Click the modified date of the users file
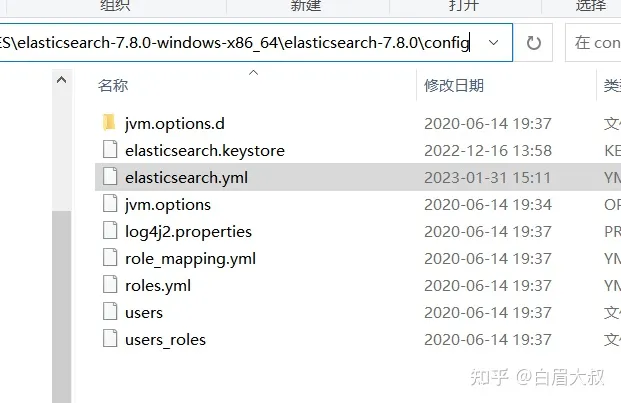The image size is (621, 403). pyautogui.click(x=488, y=312)
